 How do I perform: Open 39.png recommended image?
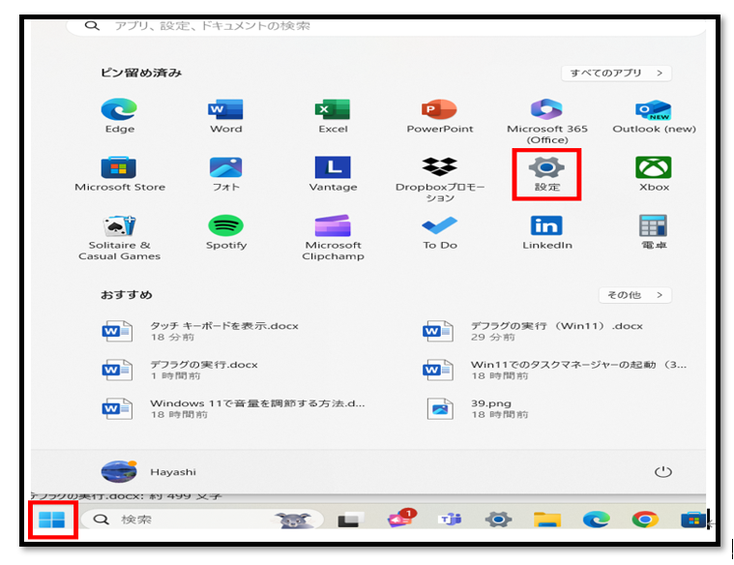point(477,409)
